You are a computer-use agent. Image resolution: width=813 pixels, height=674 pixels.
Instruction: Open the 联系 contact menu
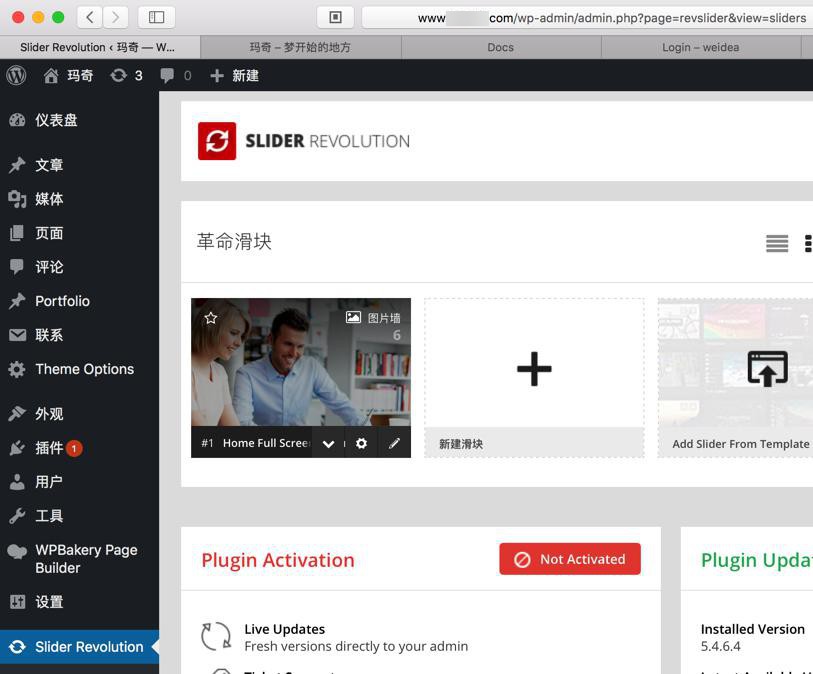click(79, 335)
